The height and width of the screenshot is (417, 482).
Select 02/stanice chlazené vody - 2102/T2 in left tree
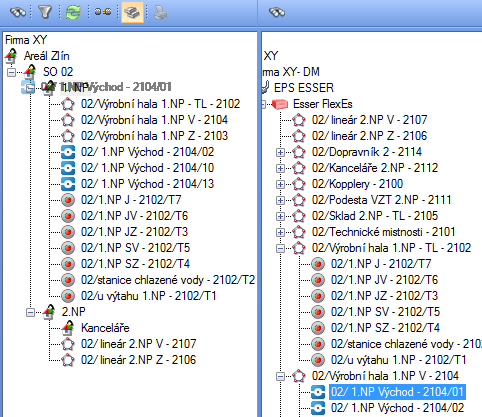[x=168, y=280]
